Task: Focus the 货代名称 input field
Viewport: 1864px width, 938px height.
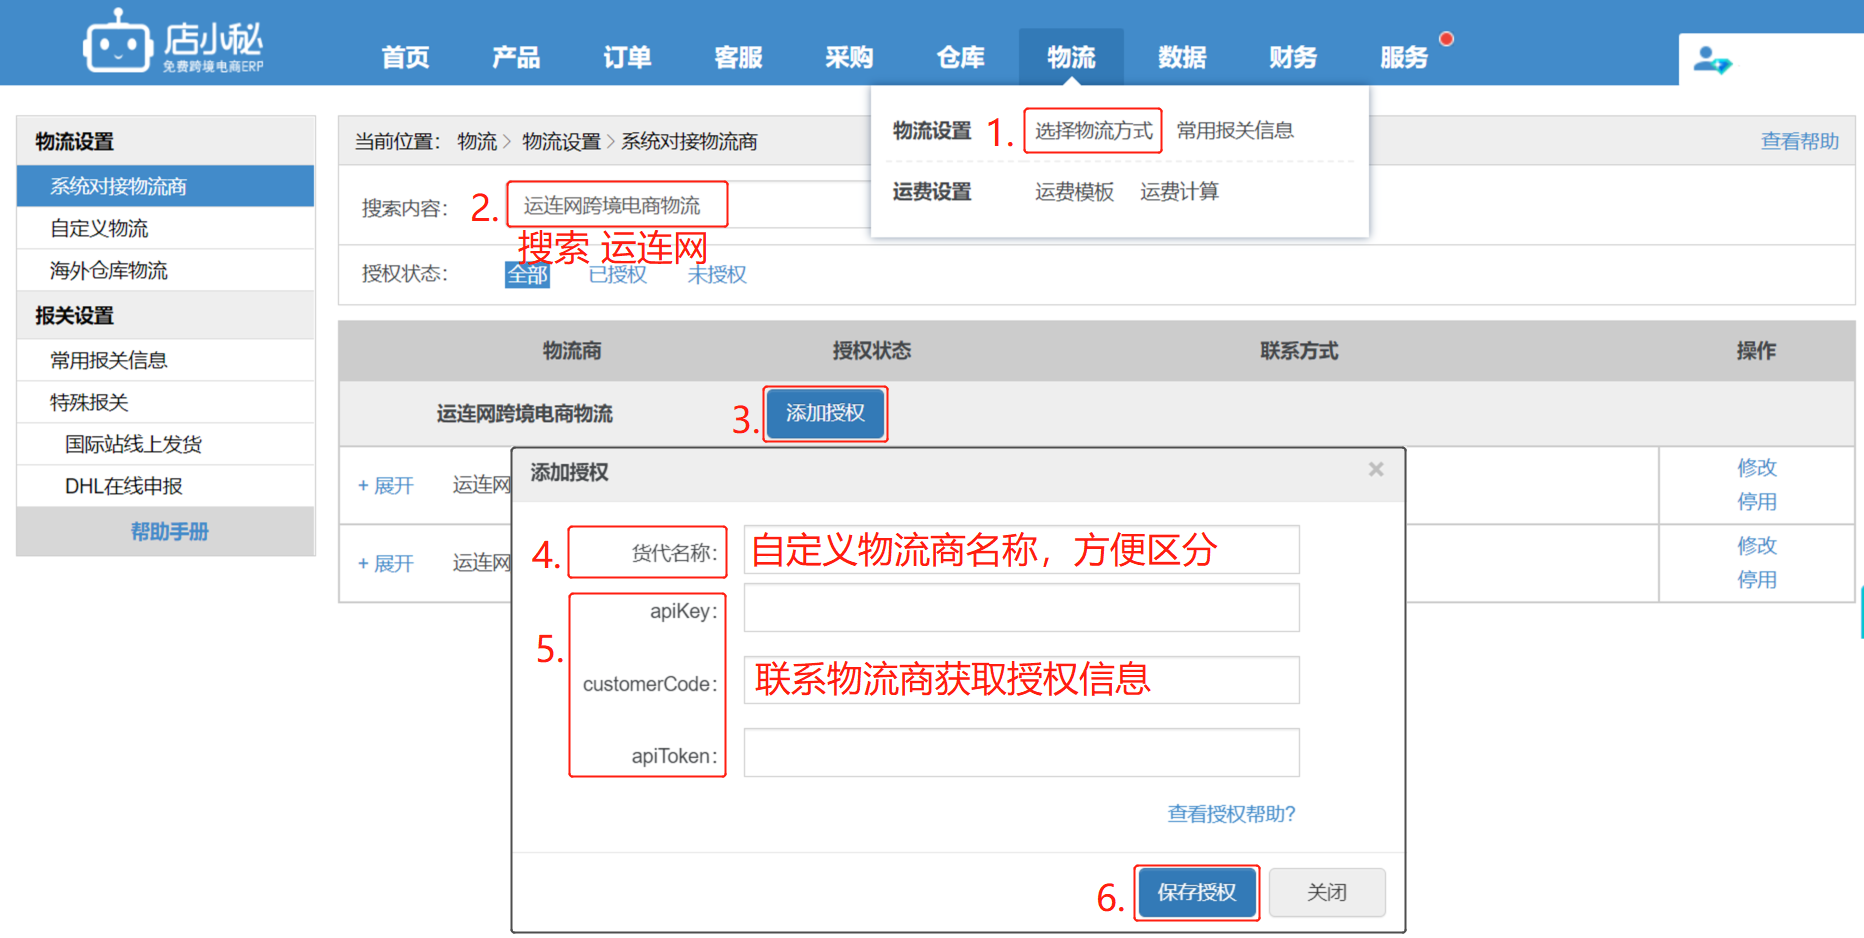Action: (x=1021, y=550)
